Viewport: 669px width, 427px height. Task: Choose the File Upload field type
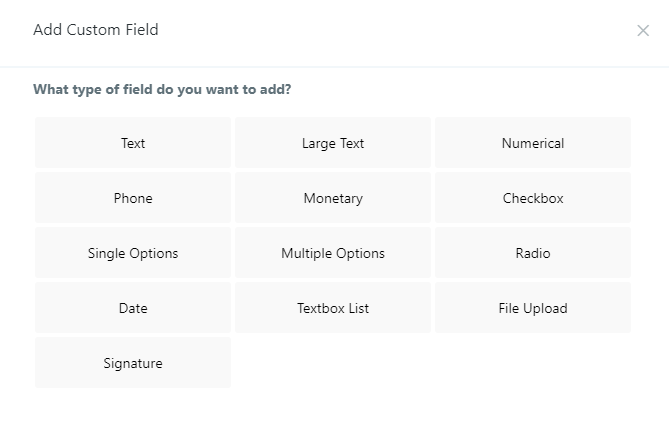click(x=533, y=308)
